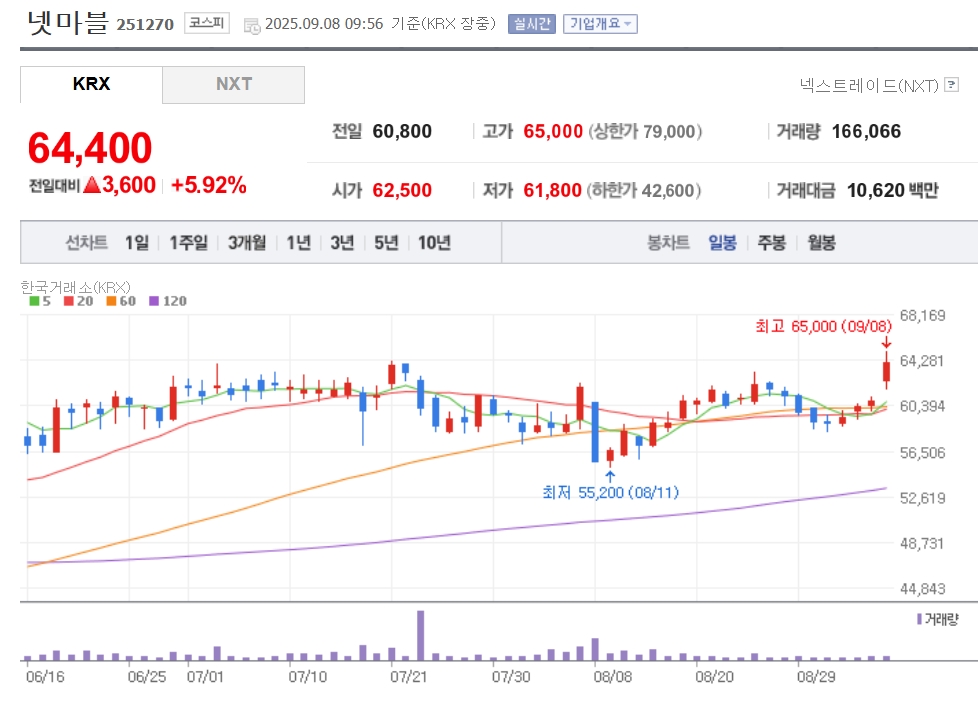978x705 pixels.
Task: Click the 최저 55,200 low marker arrow
Action: click(610, 477)
